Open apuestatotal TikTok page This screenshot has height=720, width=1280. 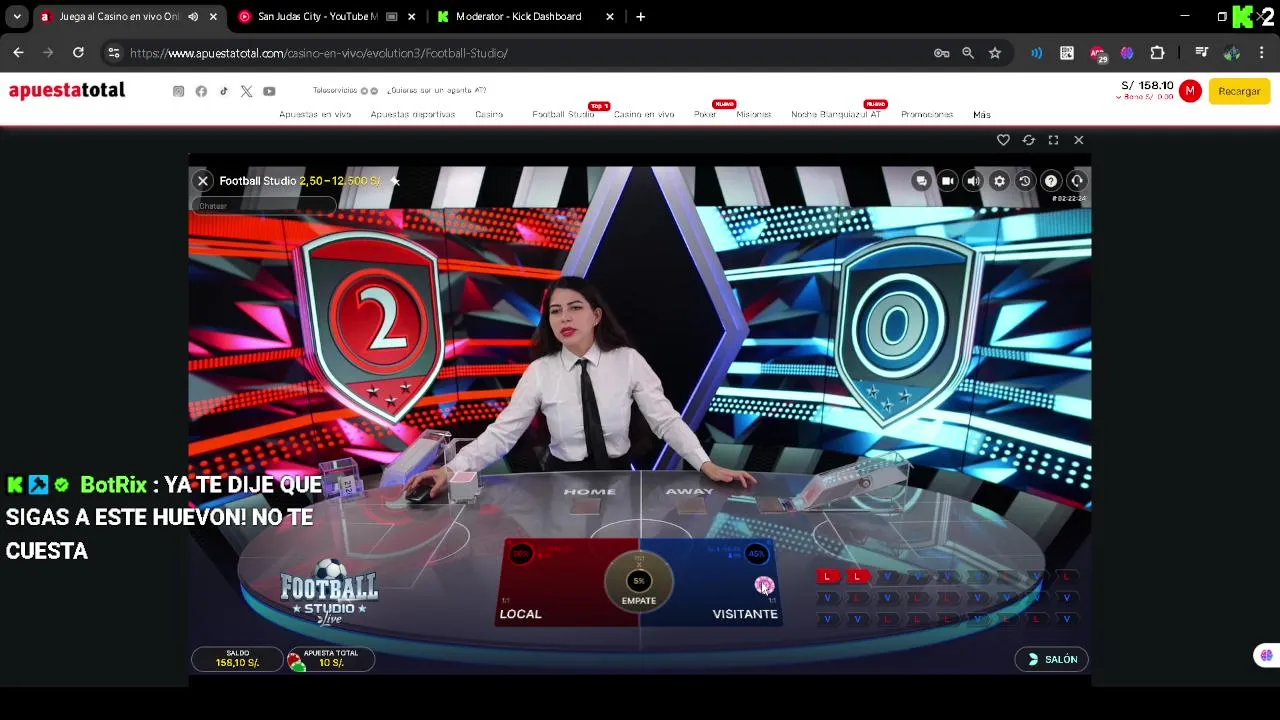tap(223, 91)
